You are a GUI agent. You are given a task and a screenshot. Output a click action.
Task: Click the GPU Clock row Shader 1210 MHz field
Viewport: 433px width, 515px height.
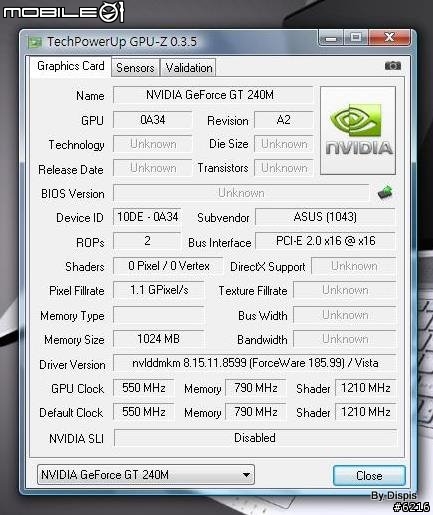pyautogui.click(x=366, y=388)
